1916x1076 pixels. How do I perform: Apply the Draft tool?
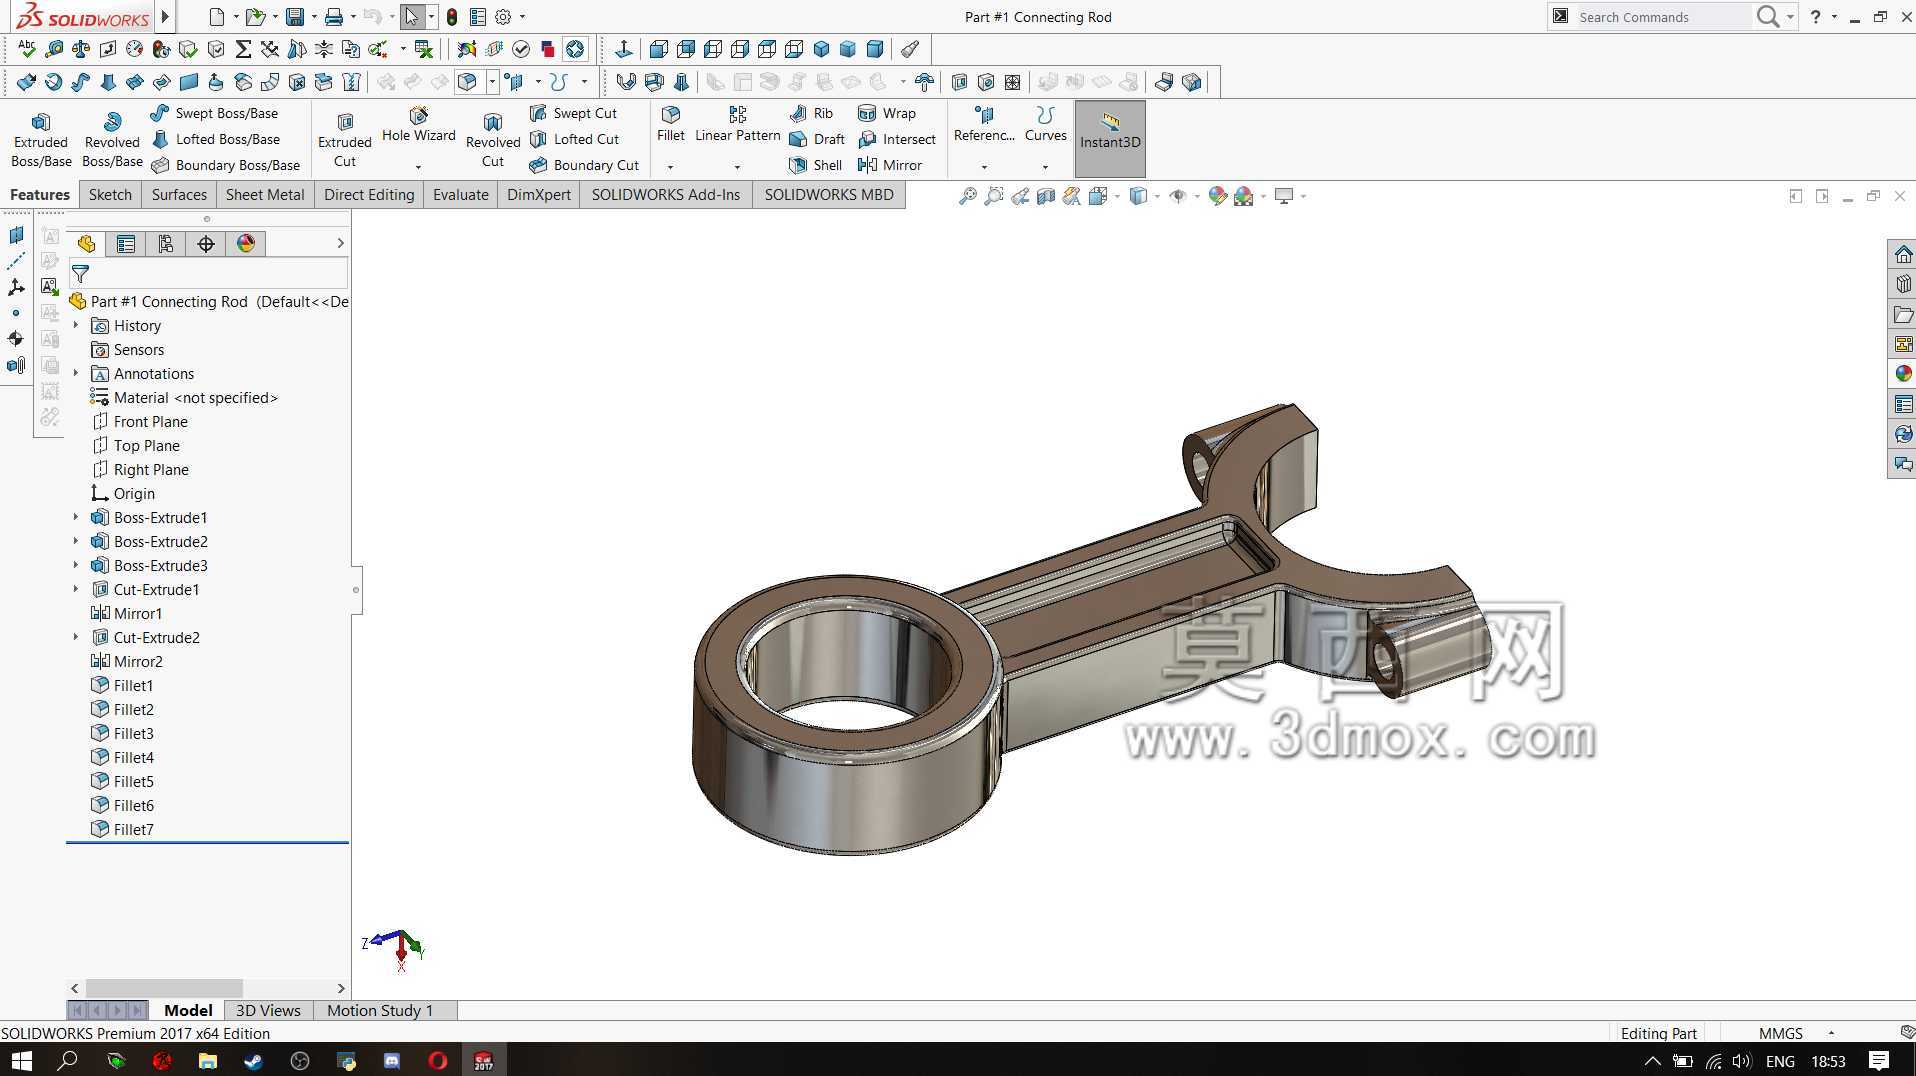tap(817, 139)
